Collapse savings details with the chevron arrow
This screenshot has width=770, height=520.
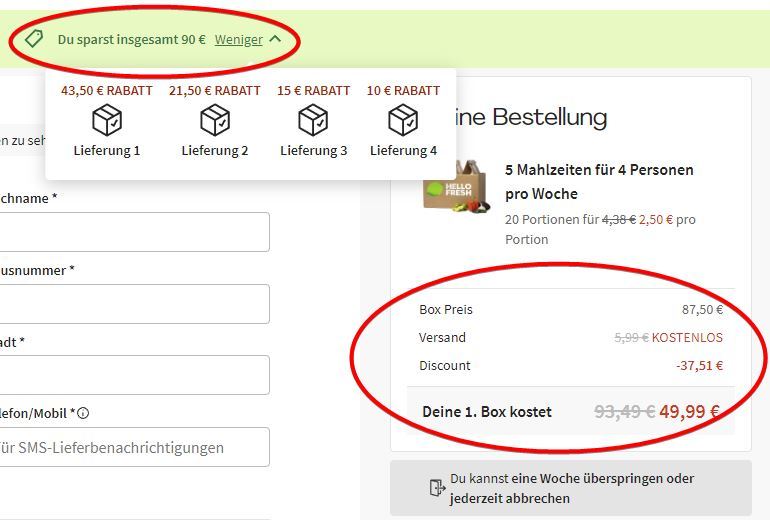coord(276,39)
